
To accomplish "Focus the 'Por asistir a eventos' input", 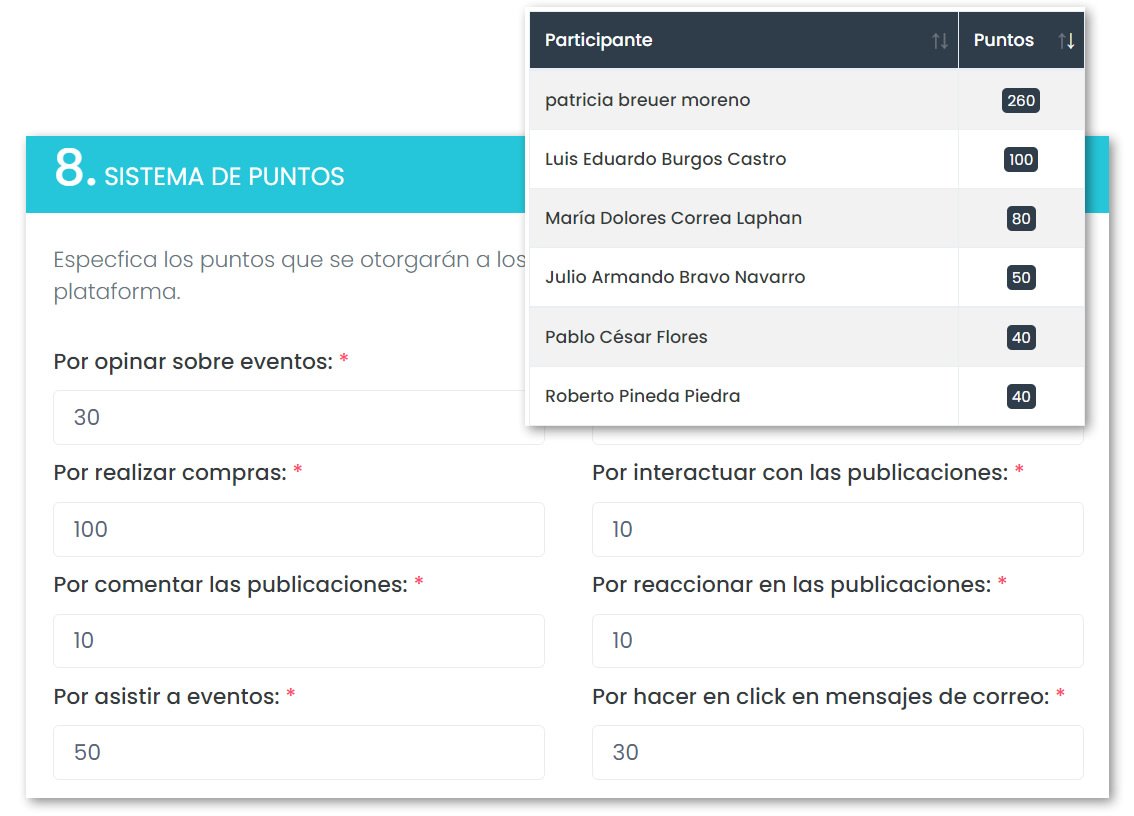I will tap(298, 752).
